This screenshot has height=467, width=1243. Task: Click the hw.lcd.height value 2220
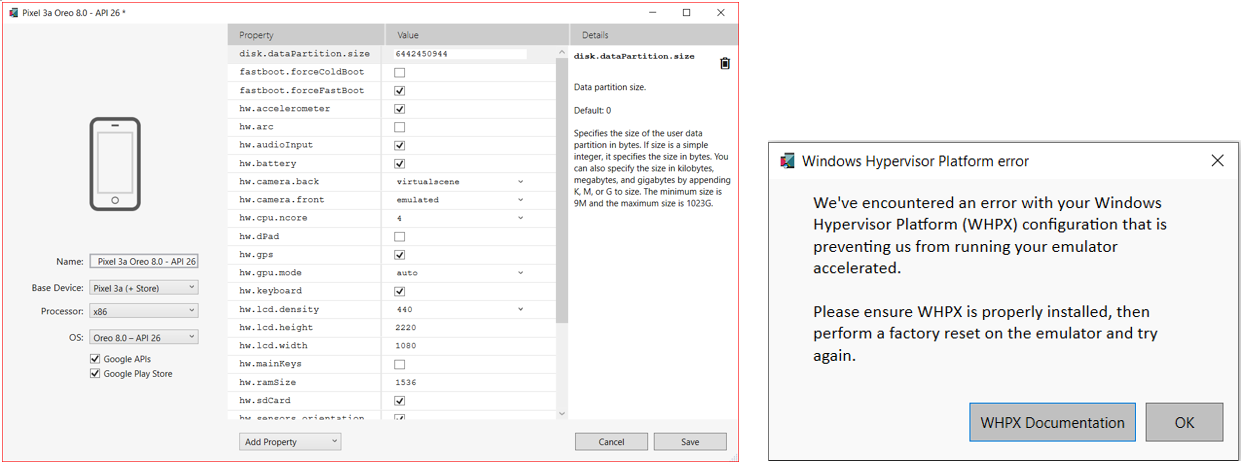tap(406, 328)
